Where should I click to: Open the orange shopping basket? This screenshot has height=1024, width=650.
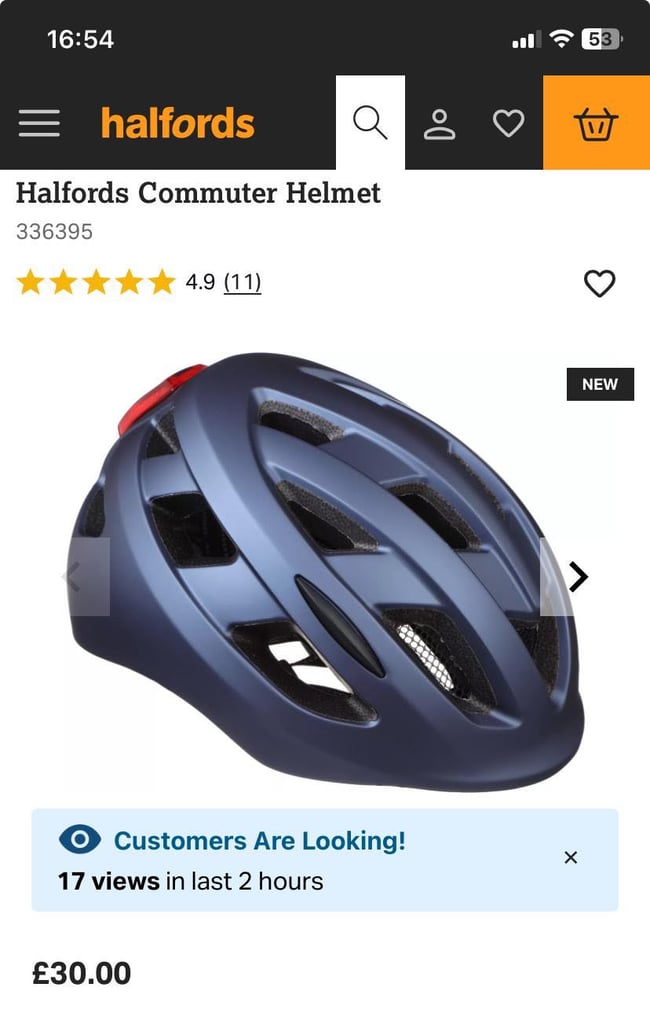(x=596, y=123)
